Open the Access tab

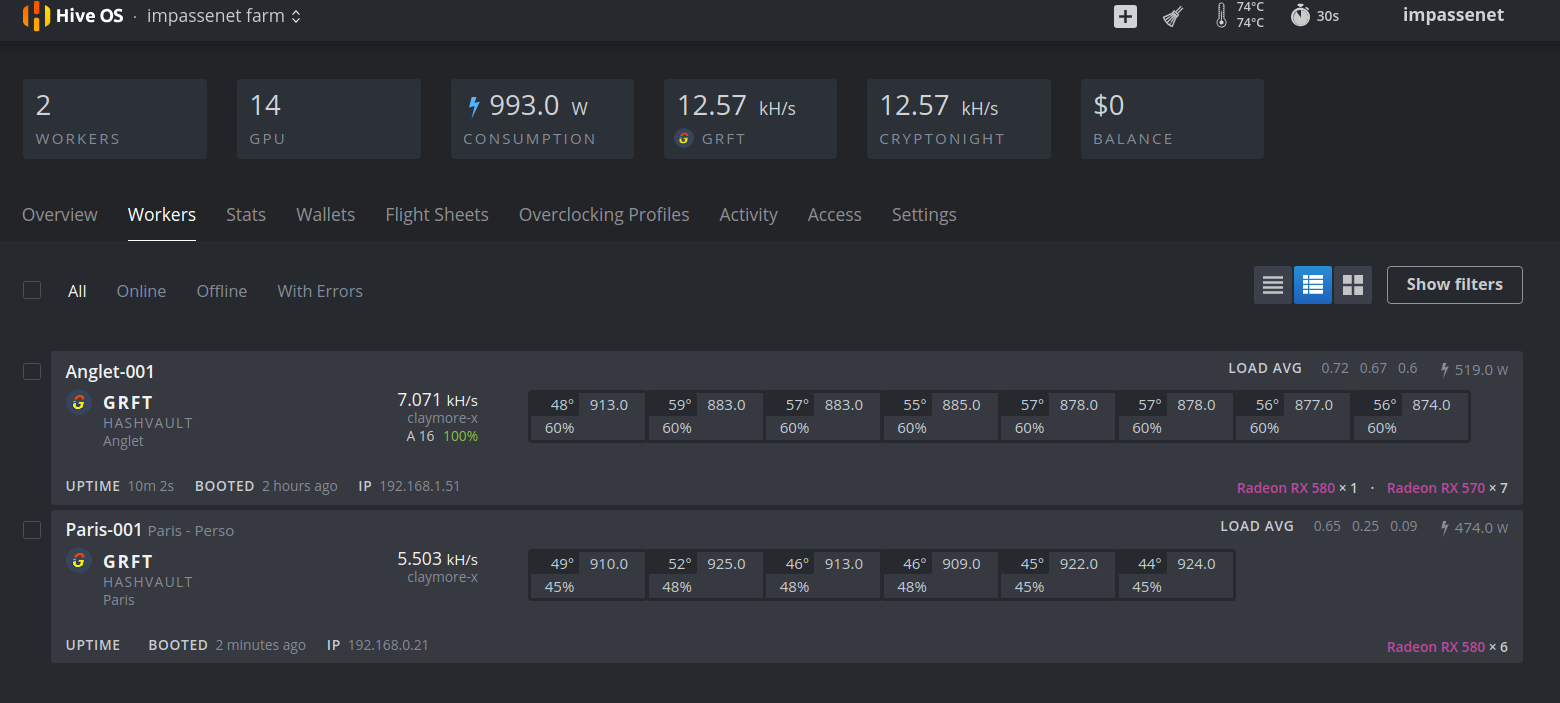click(x=835, y=215)
